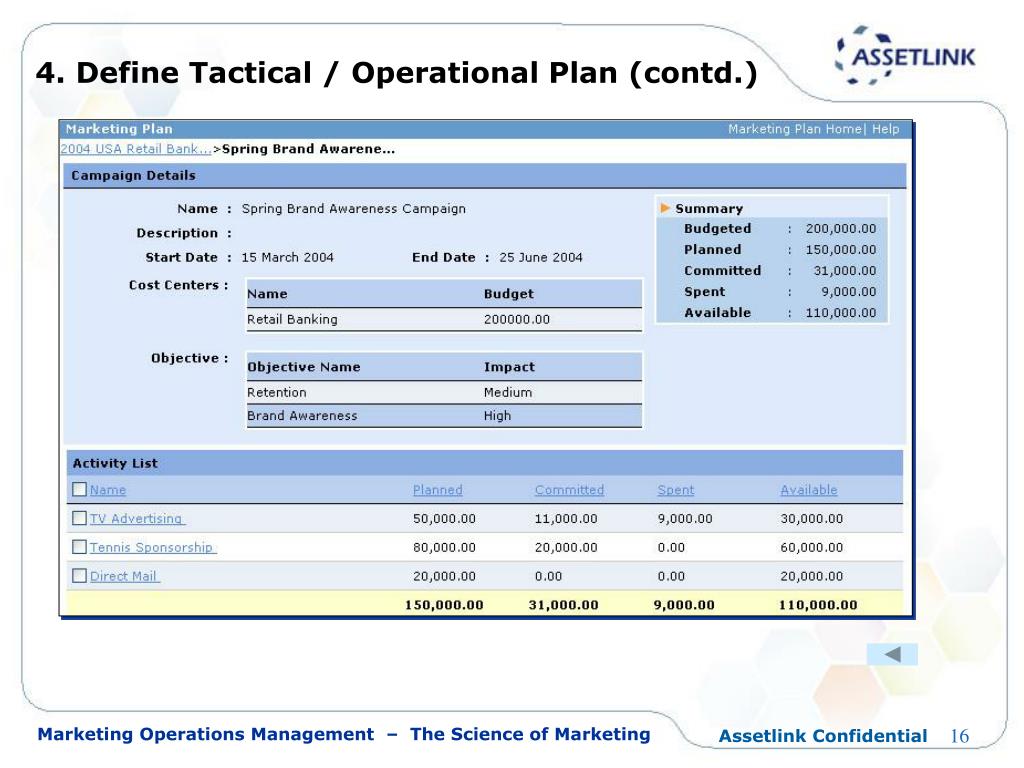Click the ASSETLINK logo
This screenshot has height=768, width=1024.
click(905, 56)
